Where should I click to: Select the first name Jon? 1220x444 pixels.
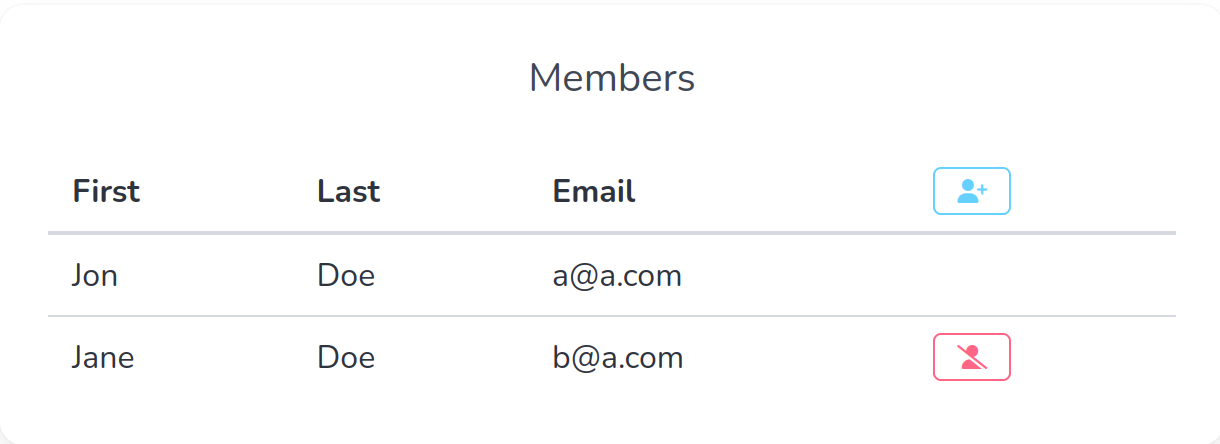[x=94, y=275]
